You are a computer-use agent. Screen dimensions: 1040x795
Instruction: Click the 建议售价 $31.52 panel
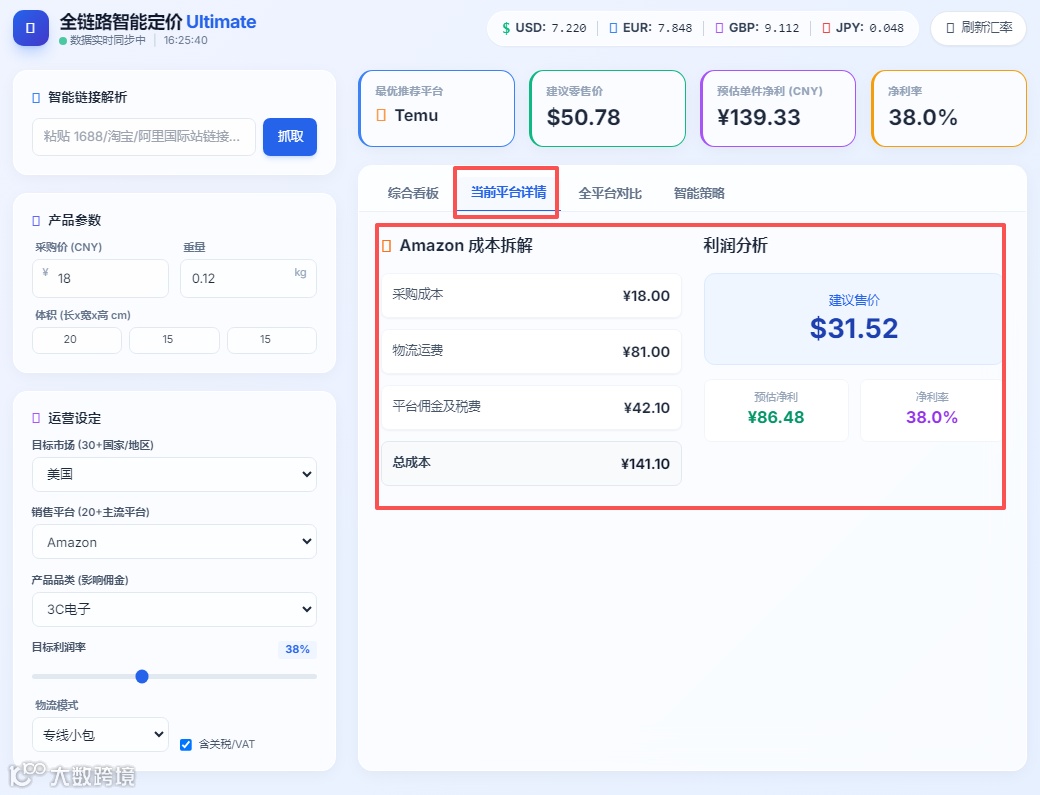click(x=853, y=319)
